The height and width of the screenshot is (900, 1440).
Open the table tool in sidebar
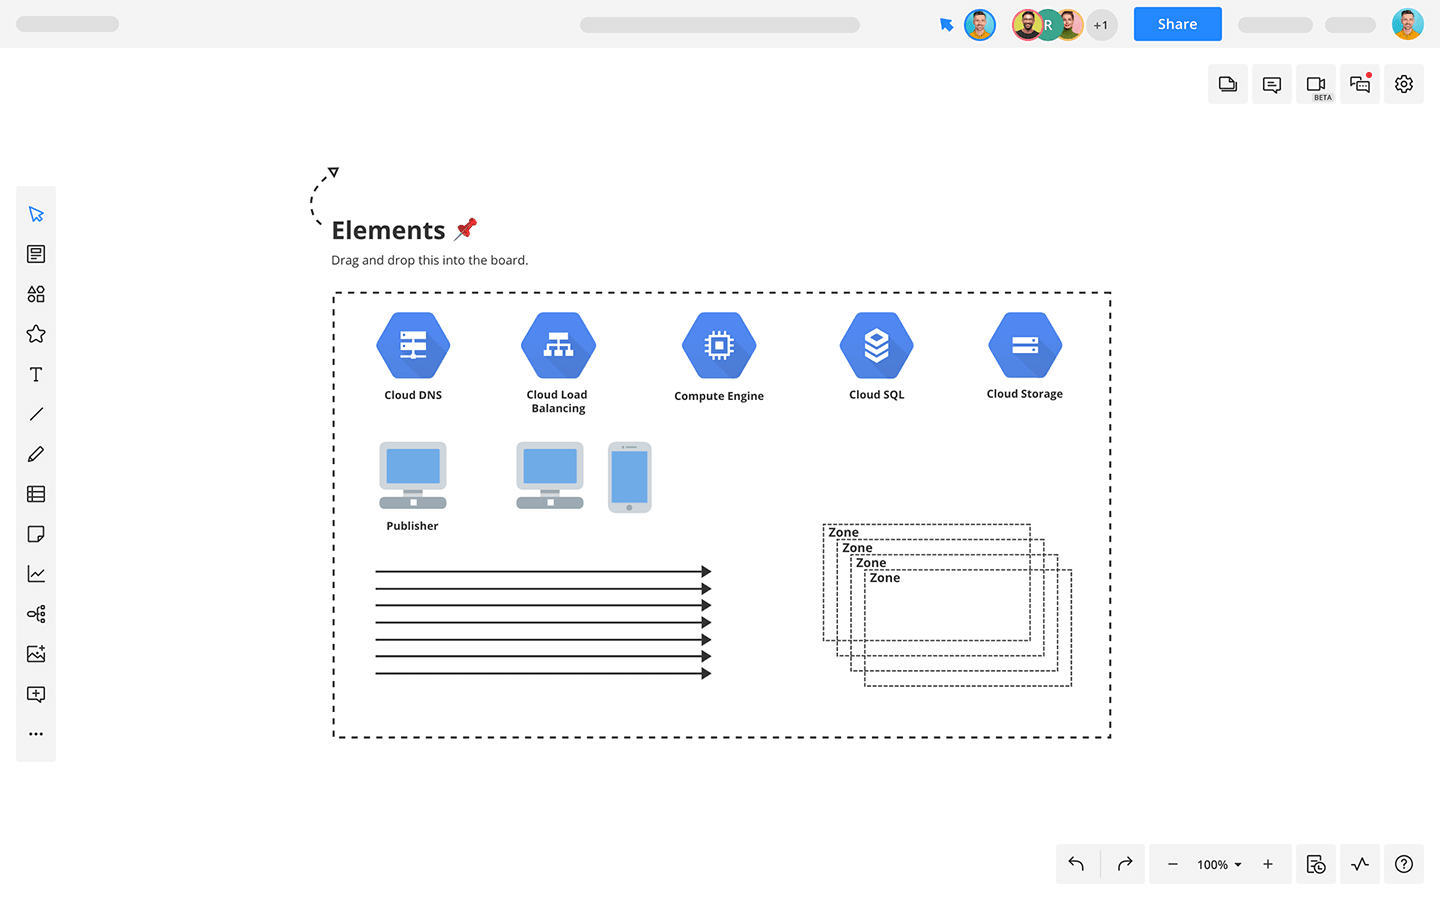pos(36,494)
